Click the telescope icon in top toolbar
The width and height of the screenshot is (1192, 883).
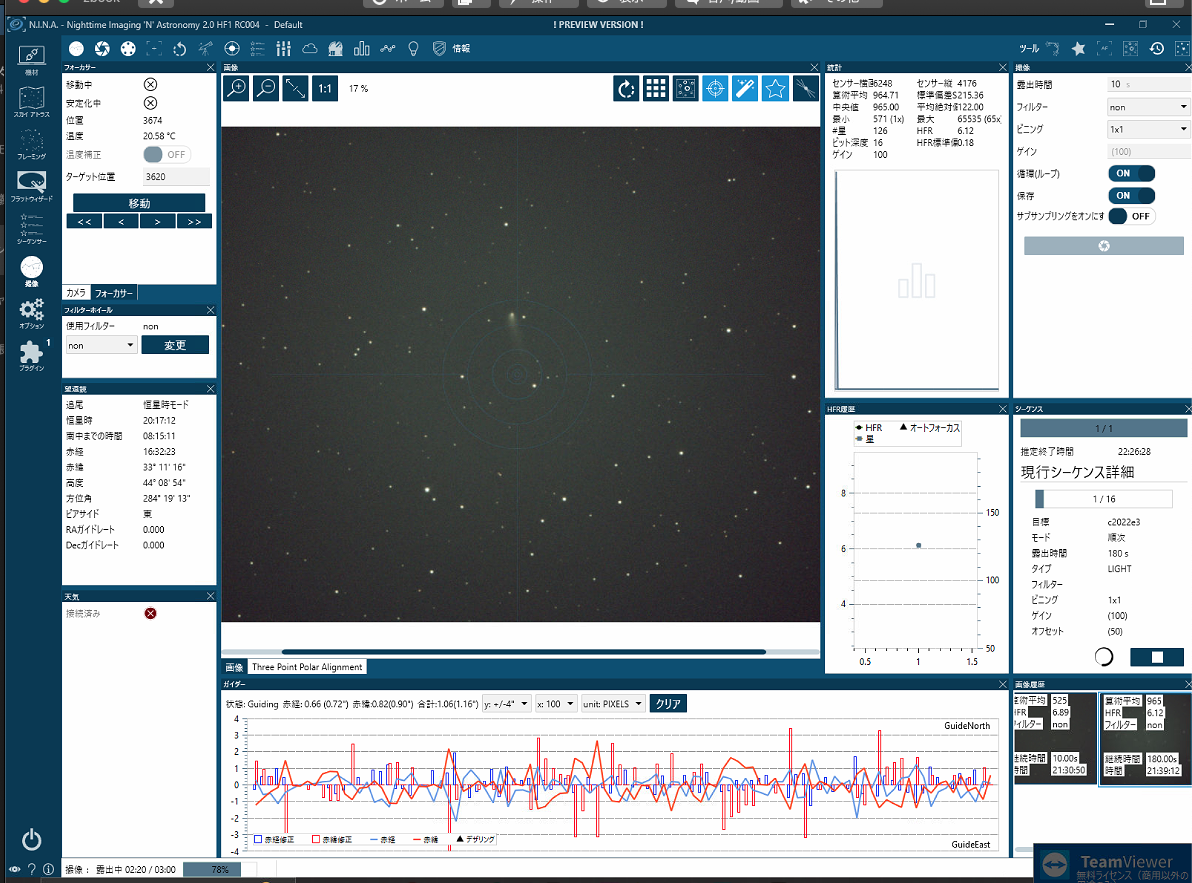(x=205, y=49)
